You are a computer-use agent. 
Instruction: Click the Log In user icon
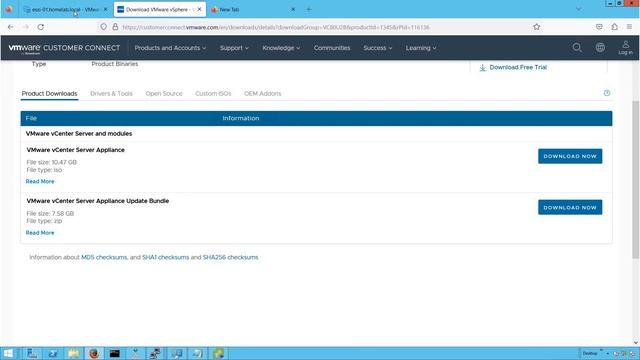[x=625, y=47]
